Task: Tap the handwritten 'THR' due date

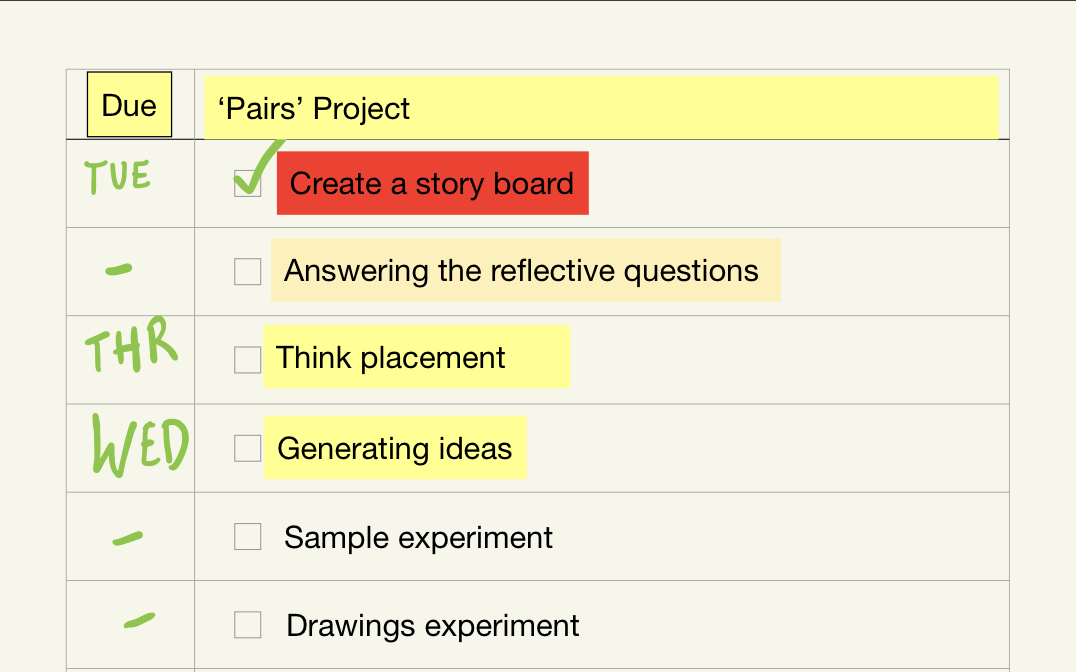Action: point(130,346)
